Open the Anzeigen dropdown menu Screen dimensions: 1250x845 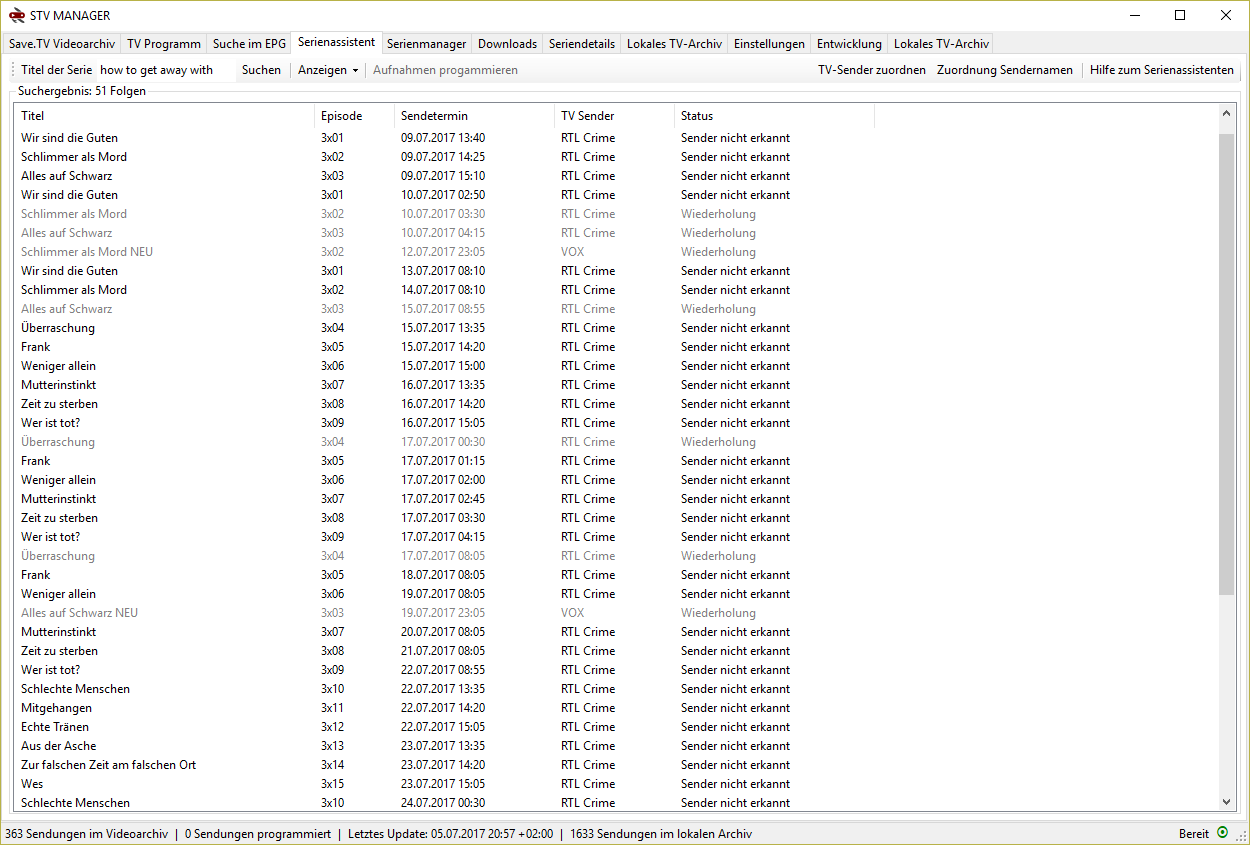(x=328, y=70)
